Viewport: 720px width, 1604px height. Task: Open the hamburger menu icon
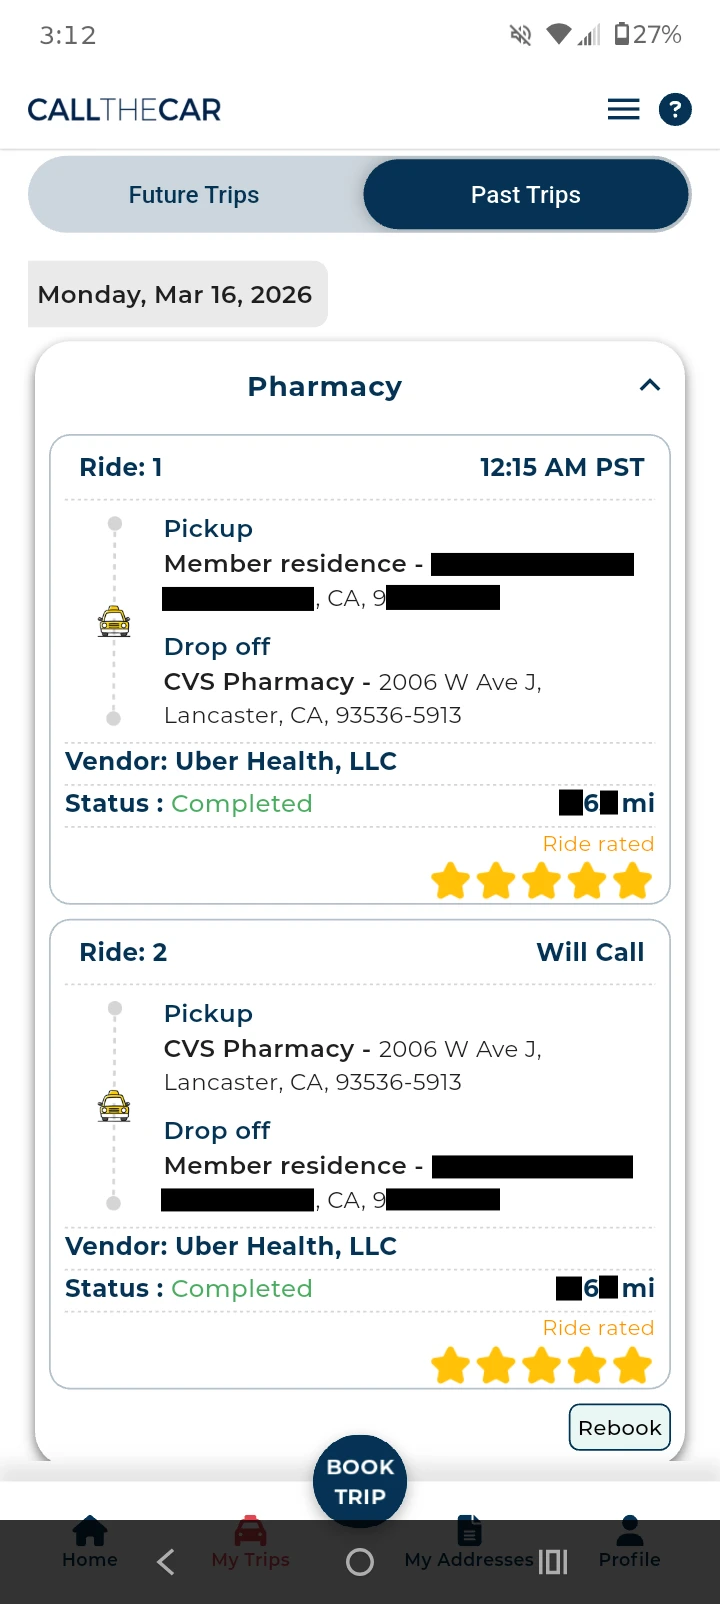coord(623,109)
